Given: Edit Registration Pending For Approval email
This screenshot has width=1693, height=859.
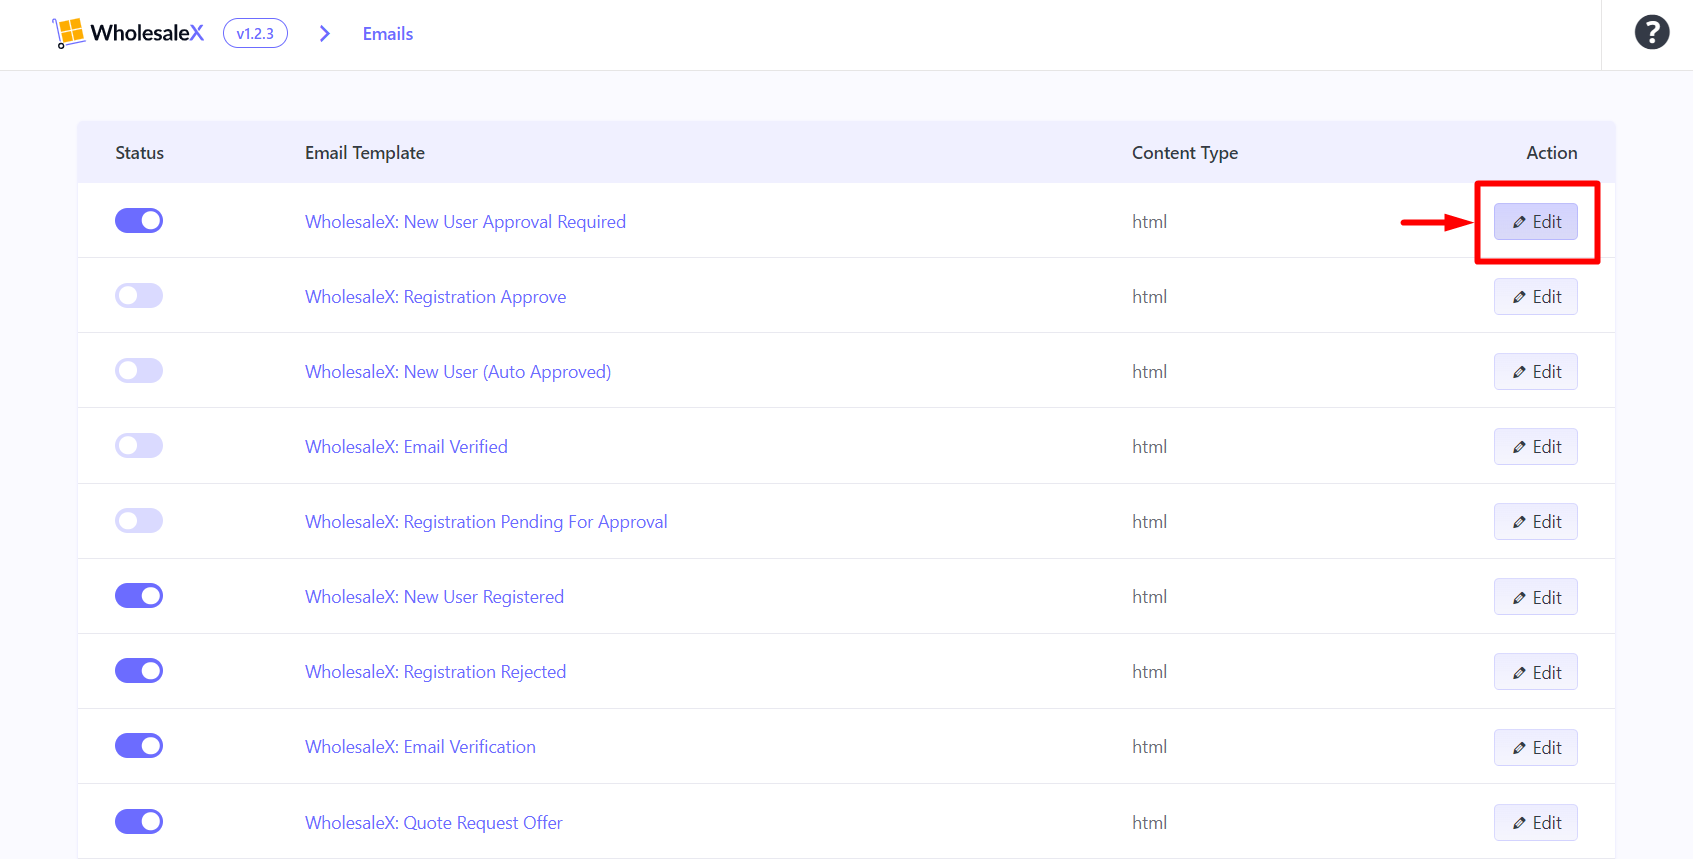Looking at the screenshot, I should (1535, 522).
